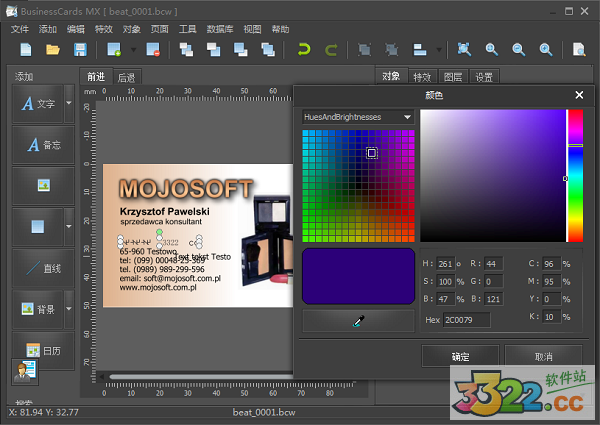Click the R red value field
The image size is (600, 425).
494,264
